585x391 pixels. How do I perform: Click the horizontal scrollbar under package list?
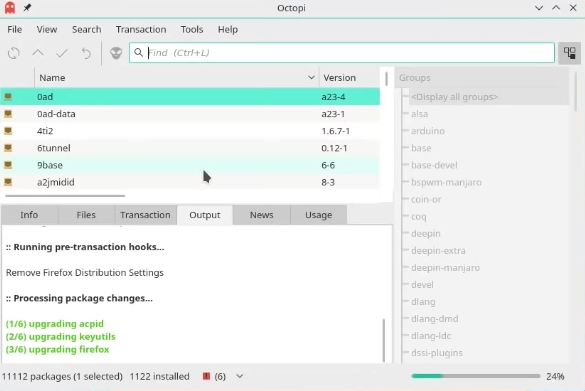point(65,196)
